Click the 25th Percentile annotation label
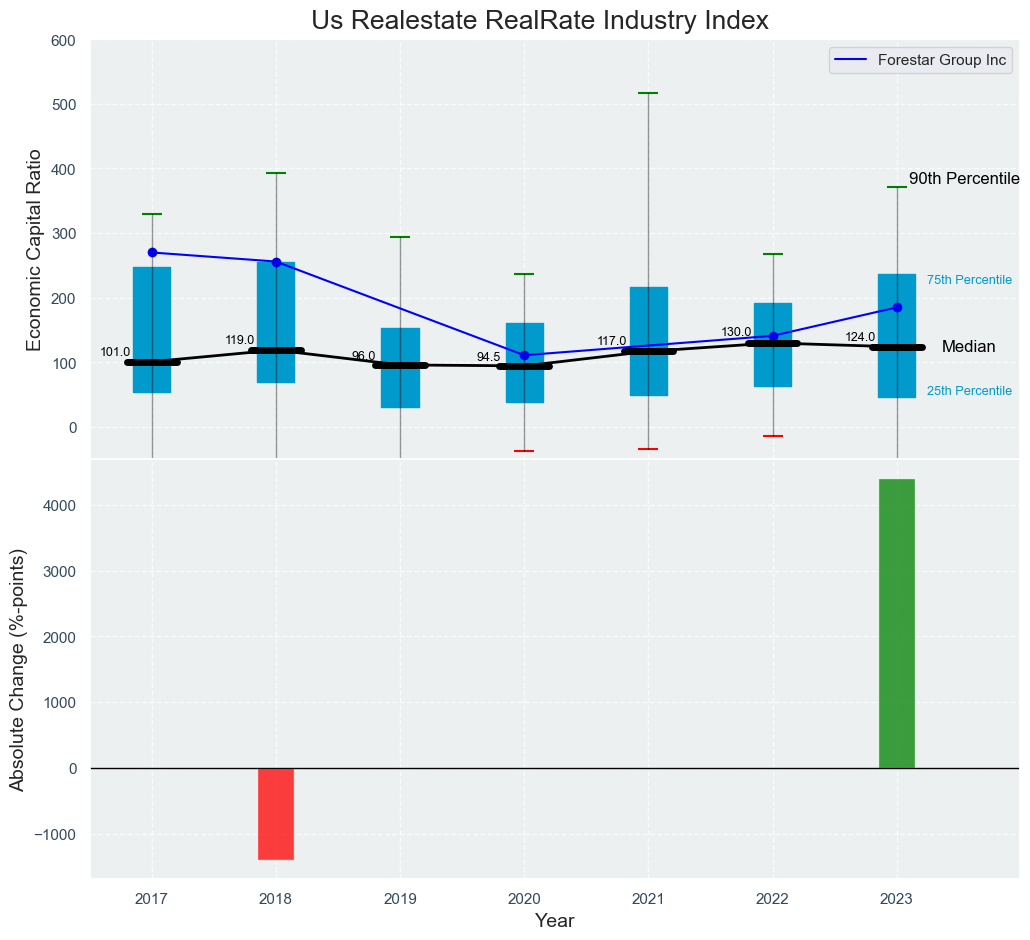The image size is (1030, 940). point(969,391)
